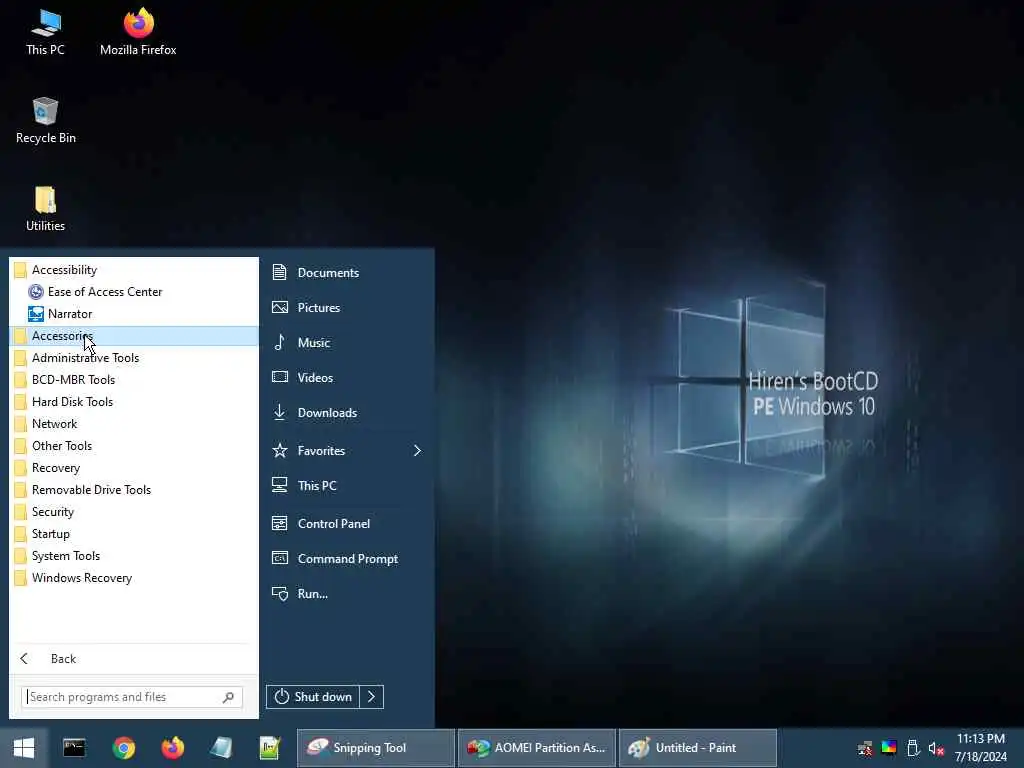
Task: Click the search magnifier icon
Action: click(x=229, y=697)
